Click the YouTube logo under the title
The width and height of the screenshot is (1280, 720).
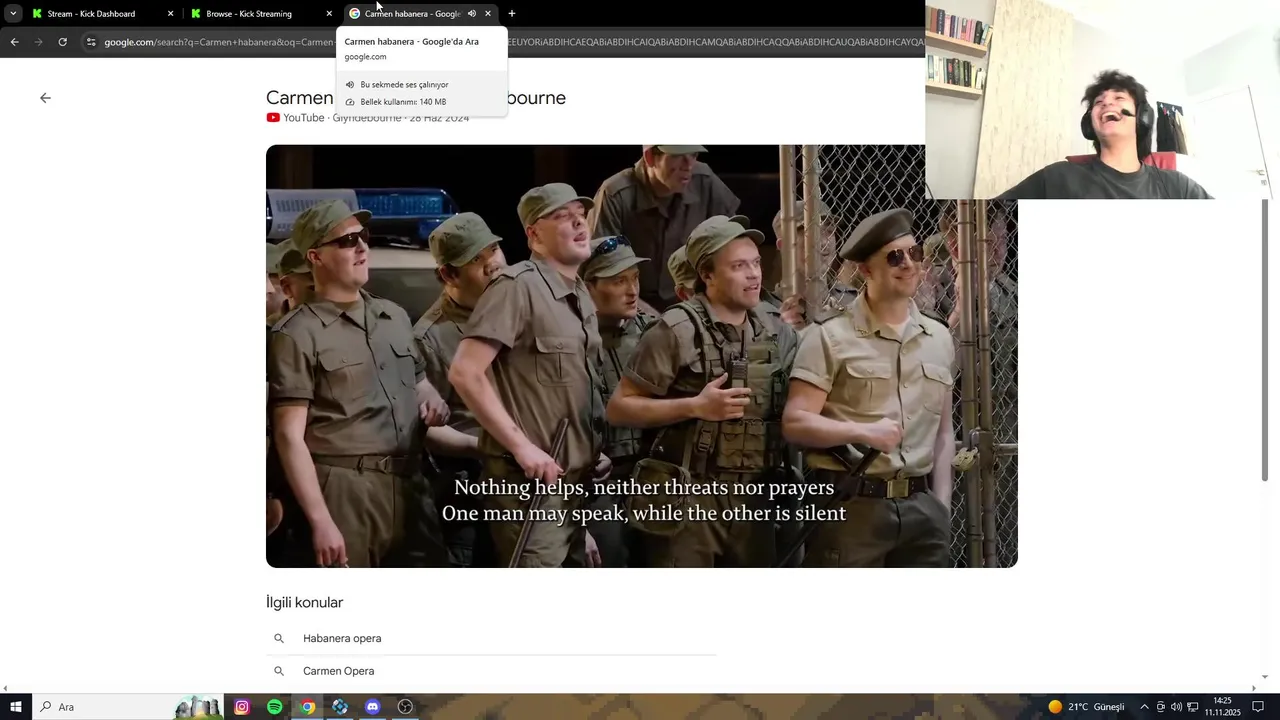[273, 118]
